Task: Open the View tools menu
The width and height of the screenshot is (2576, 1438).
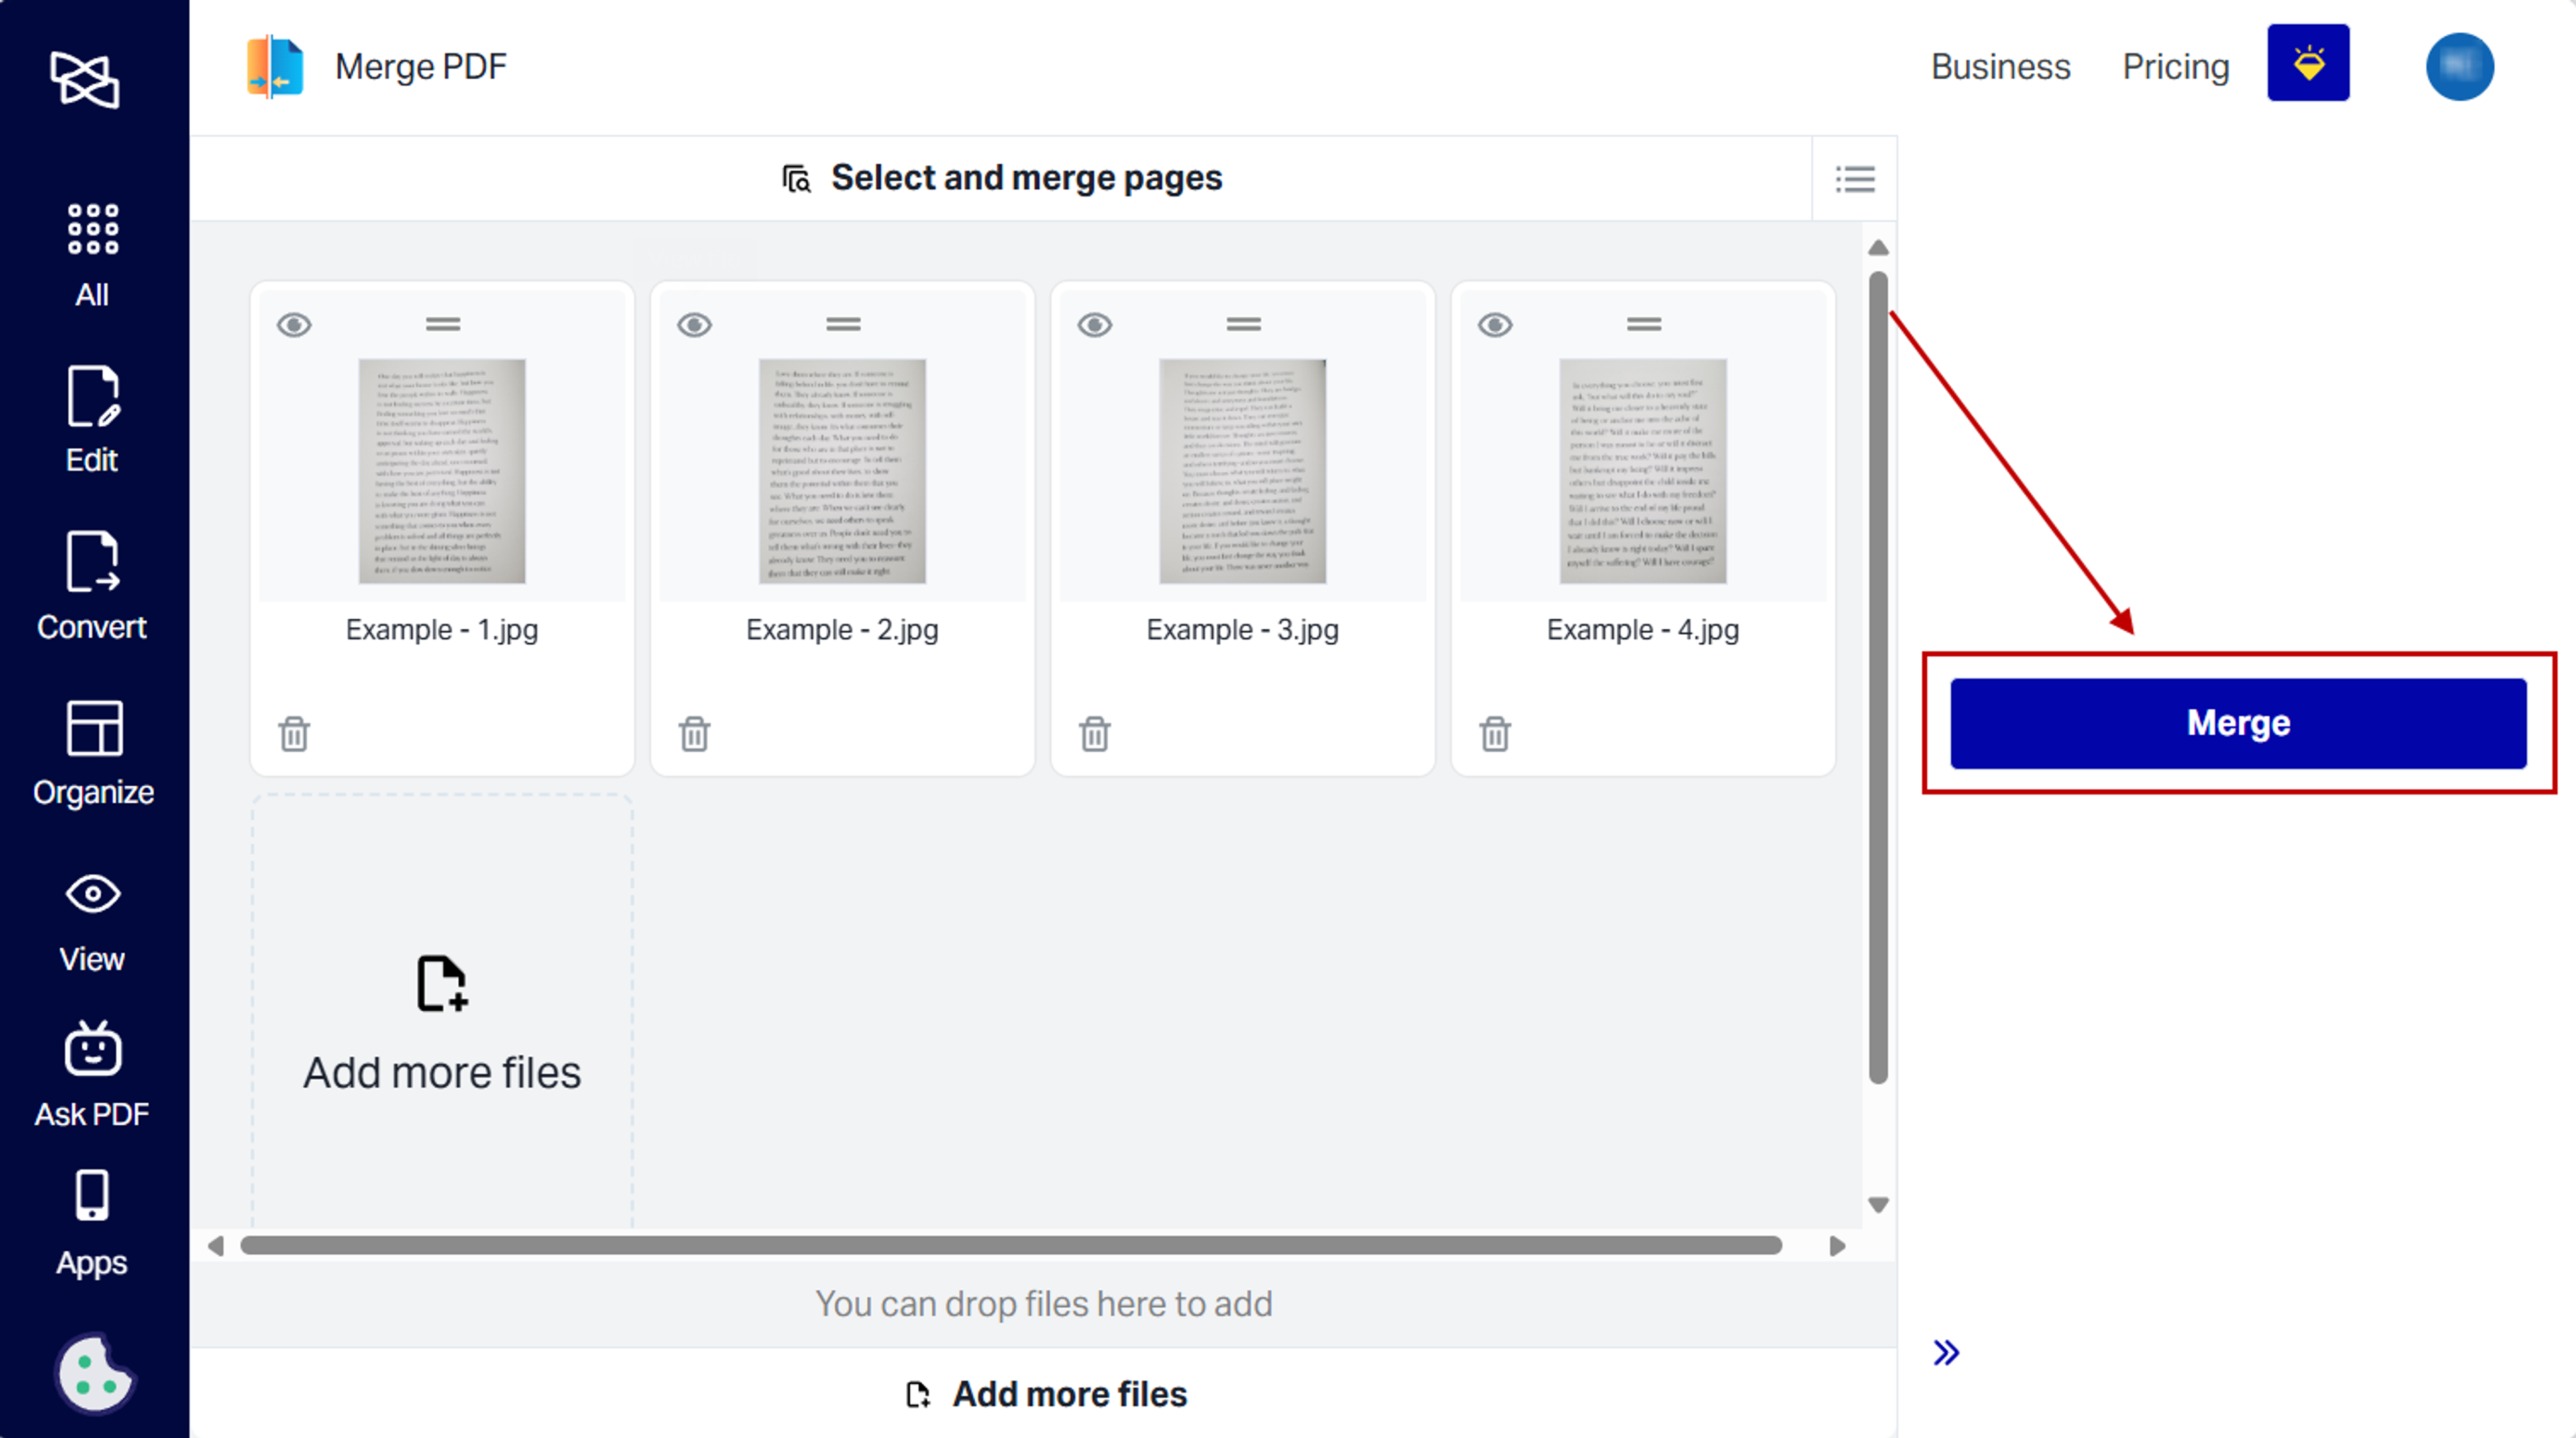Action: (92, 922)
